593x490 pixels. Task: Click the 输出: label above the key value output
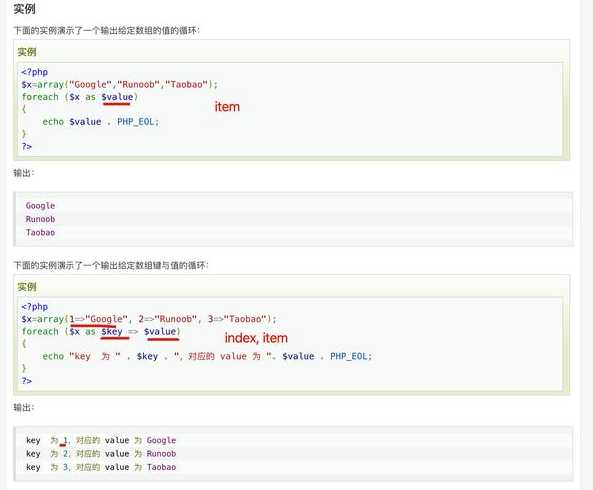click(24, 408)
